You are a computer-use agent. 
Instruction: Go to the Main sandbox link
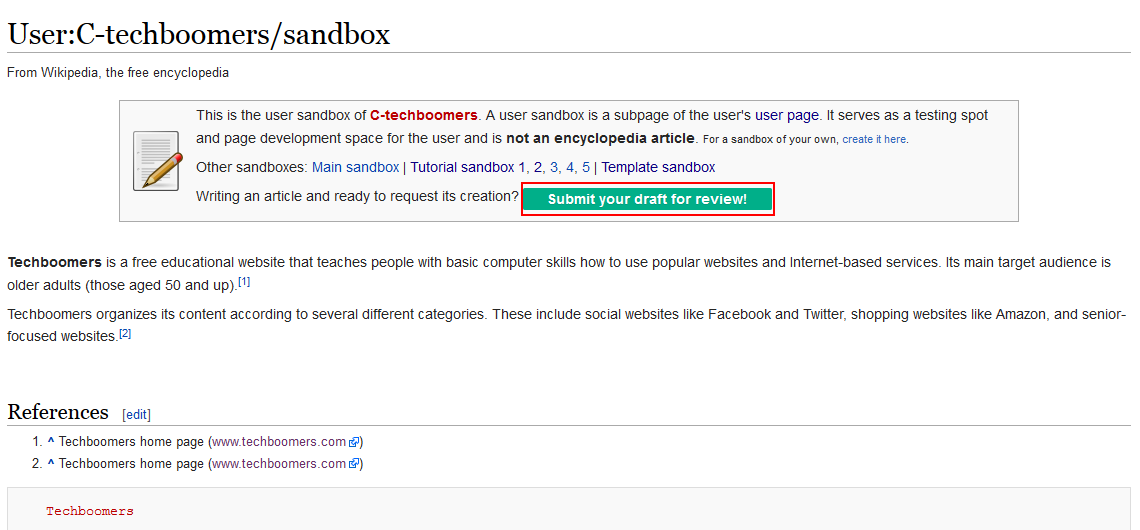[356, 167]
